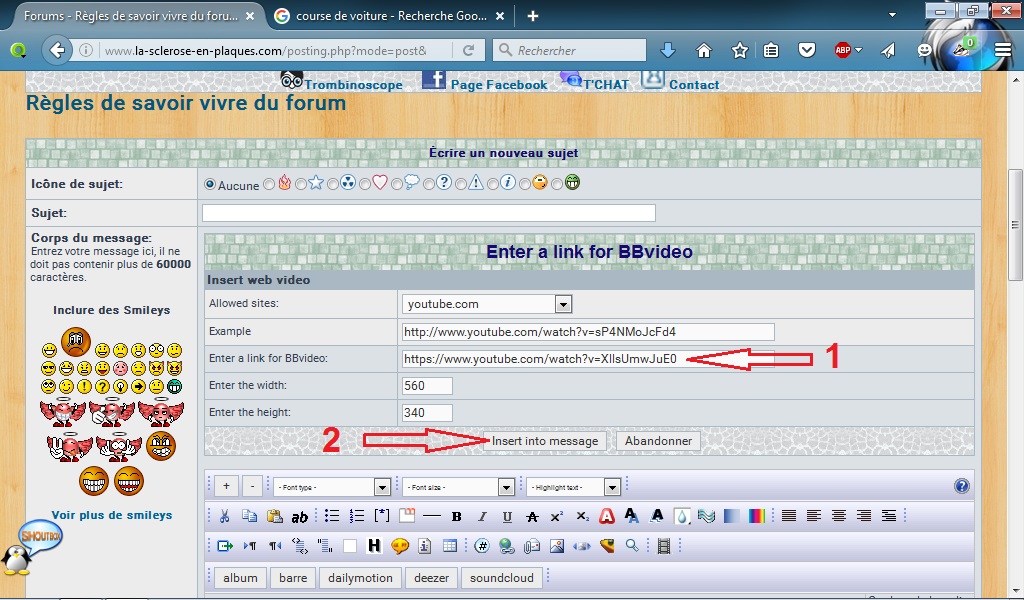Open the font color red A tool

click(x=607, y=516)
